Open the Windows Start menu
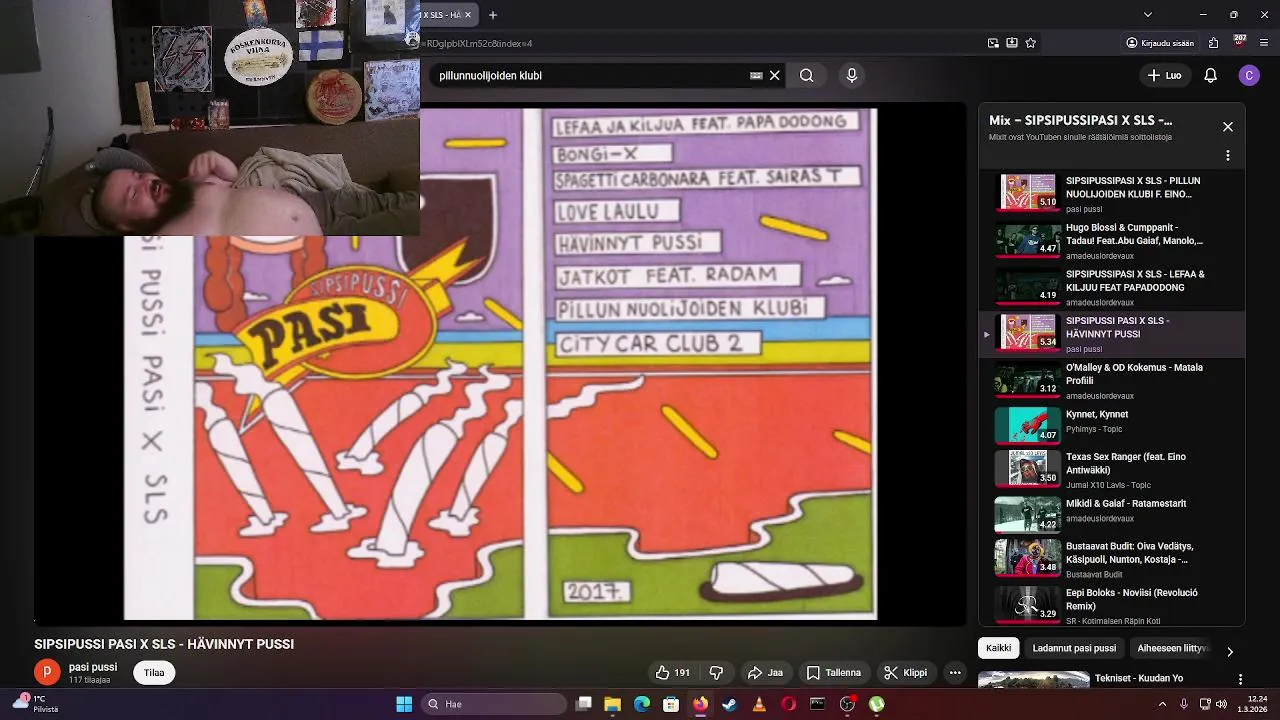This screenshot has height=720, width=1280. pos(404,704)
